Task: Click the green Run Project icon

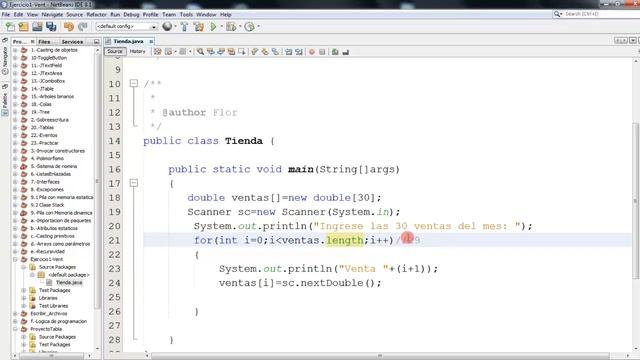Action: coord(213,27)
